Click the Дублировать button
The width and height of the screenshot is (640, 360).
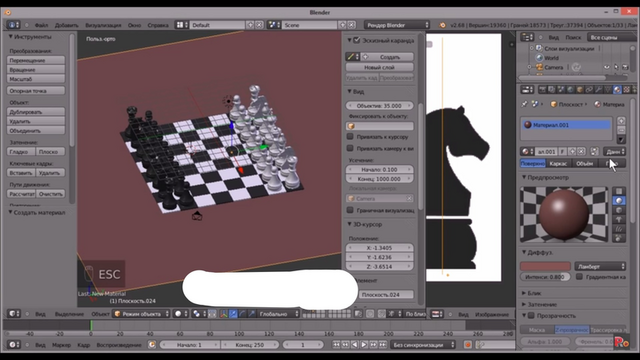36,111
